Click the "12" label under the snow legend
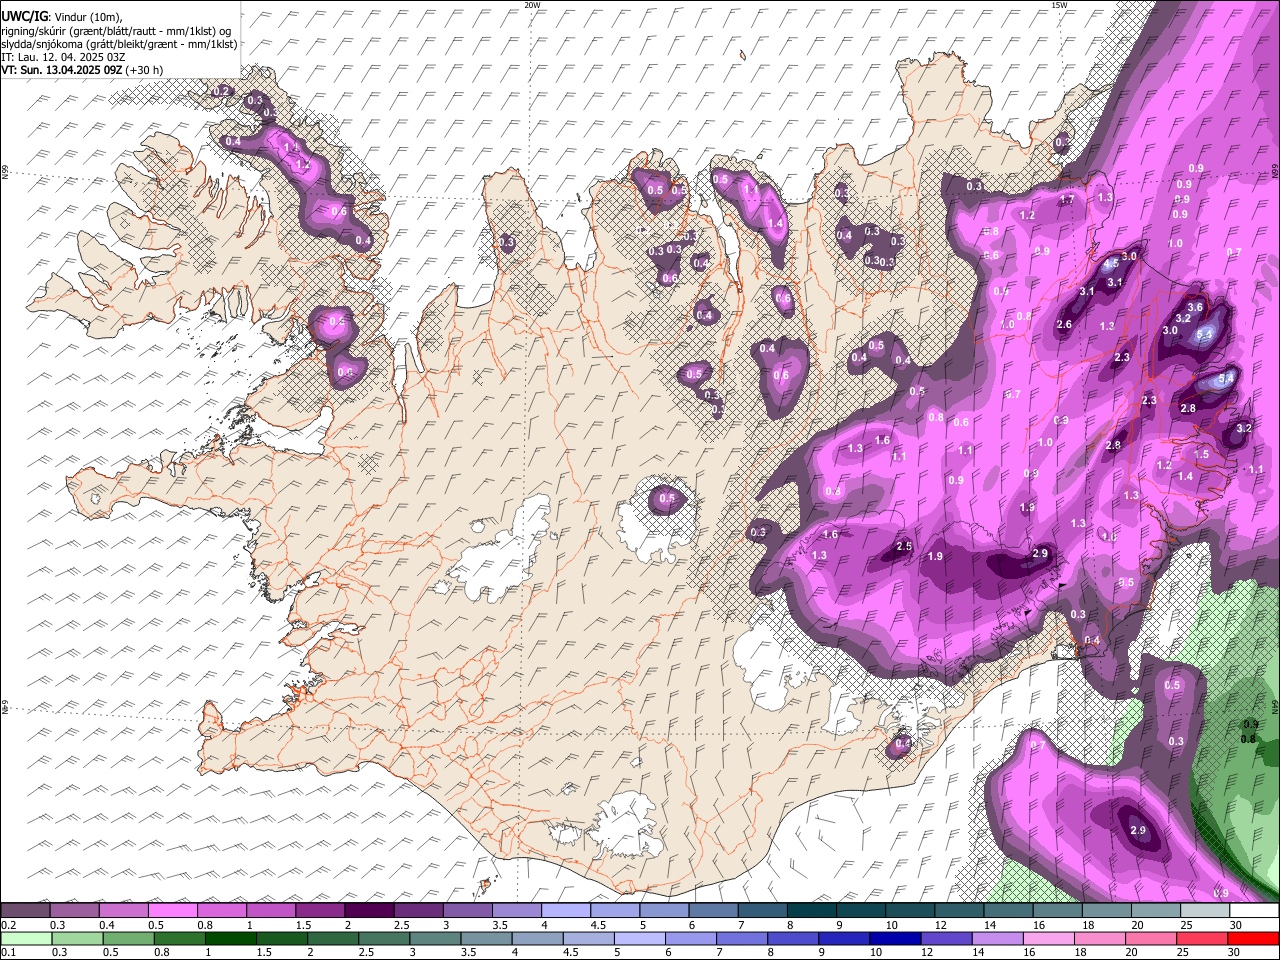 pos(942,925)
